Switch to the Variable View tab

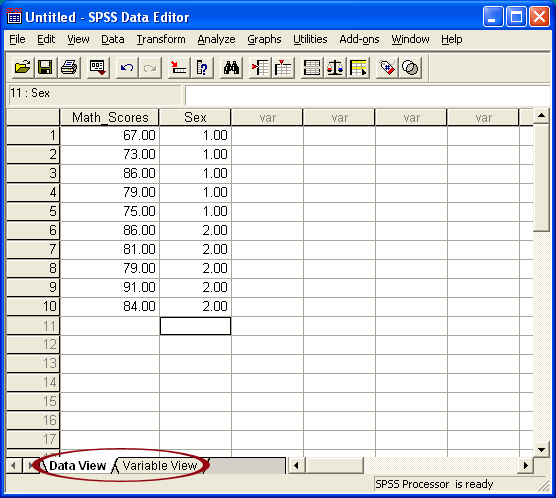coord(160,465)
